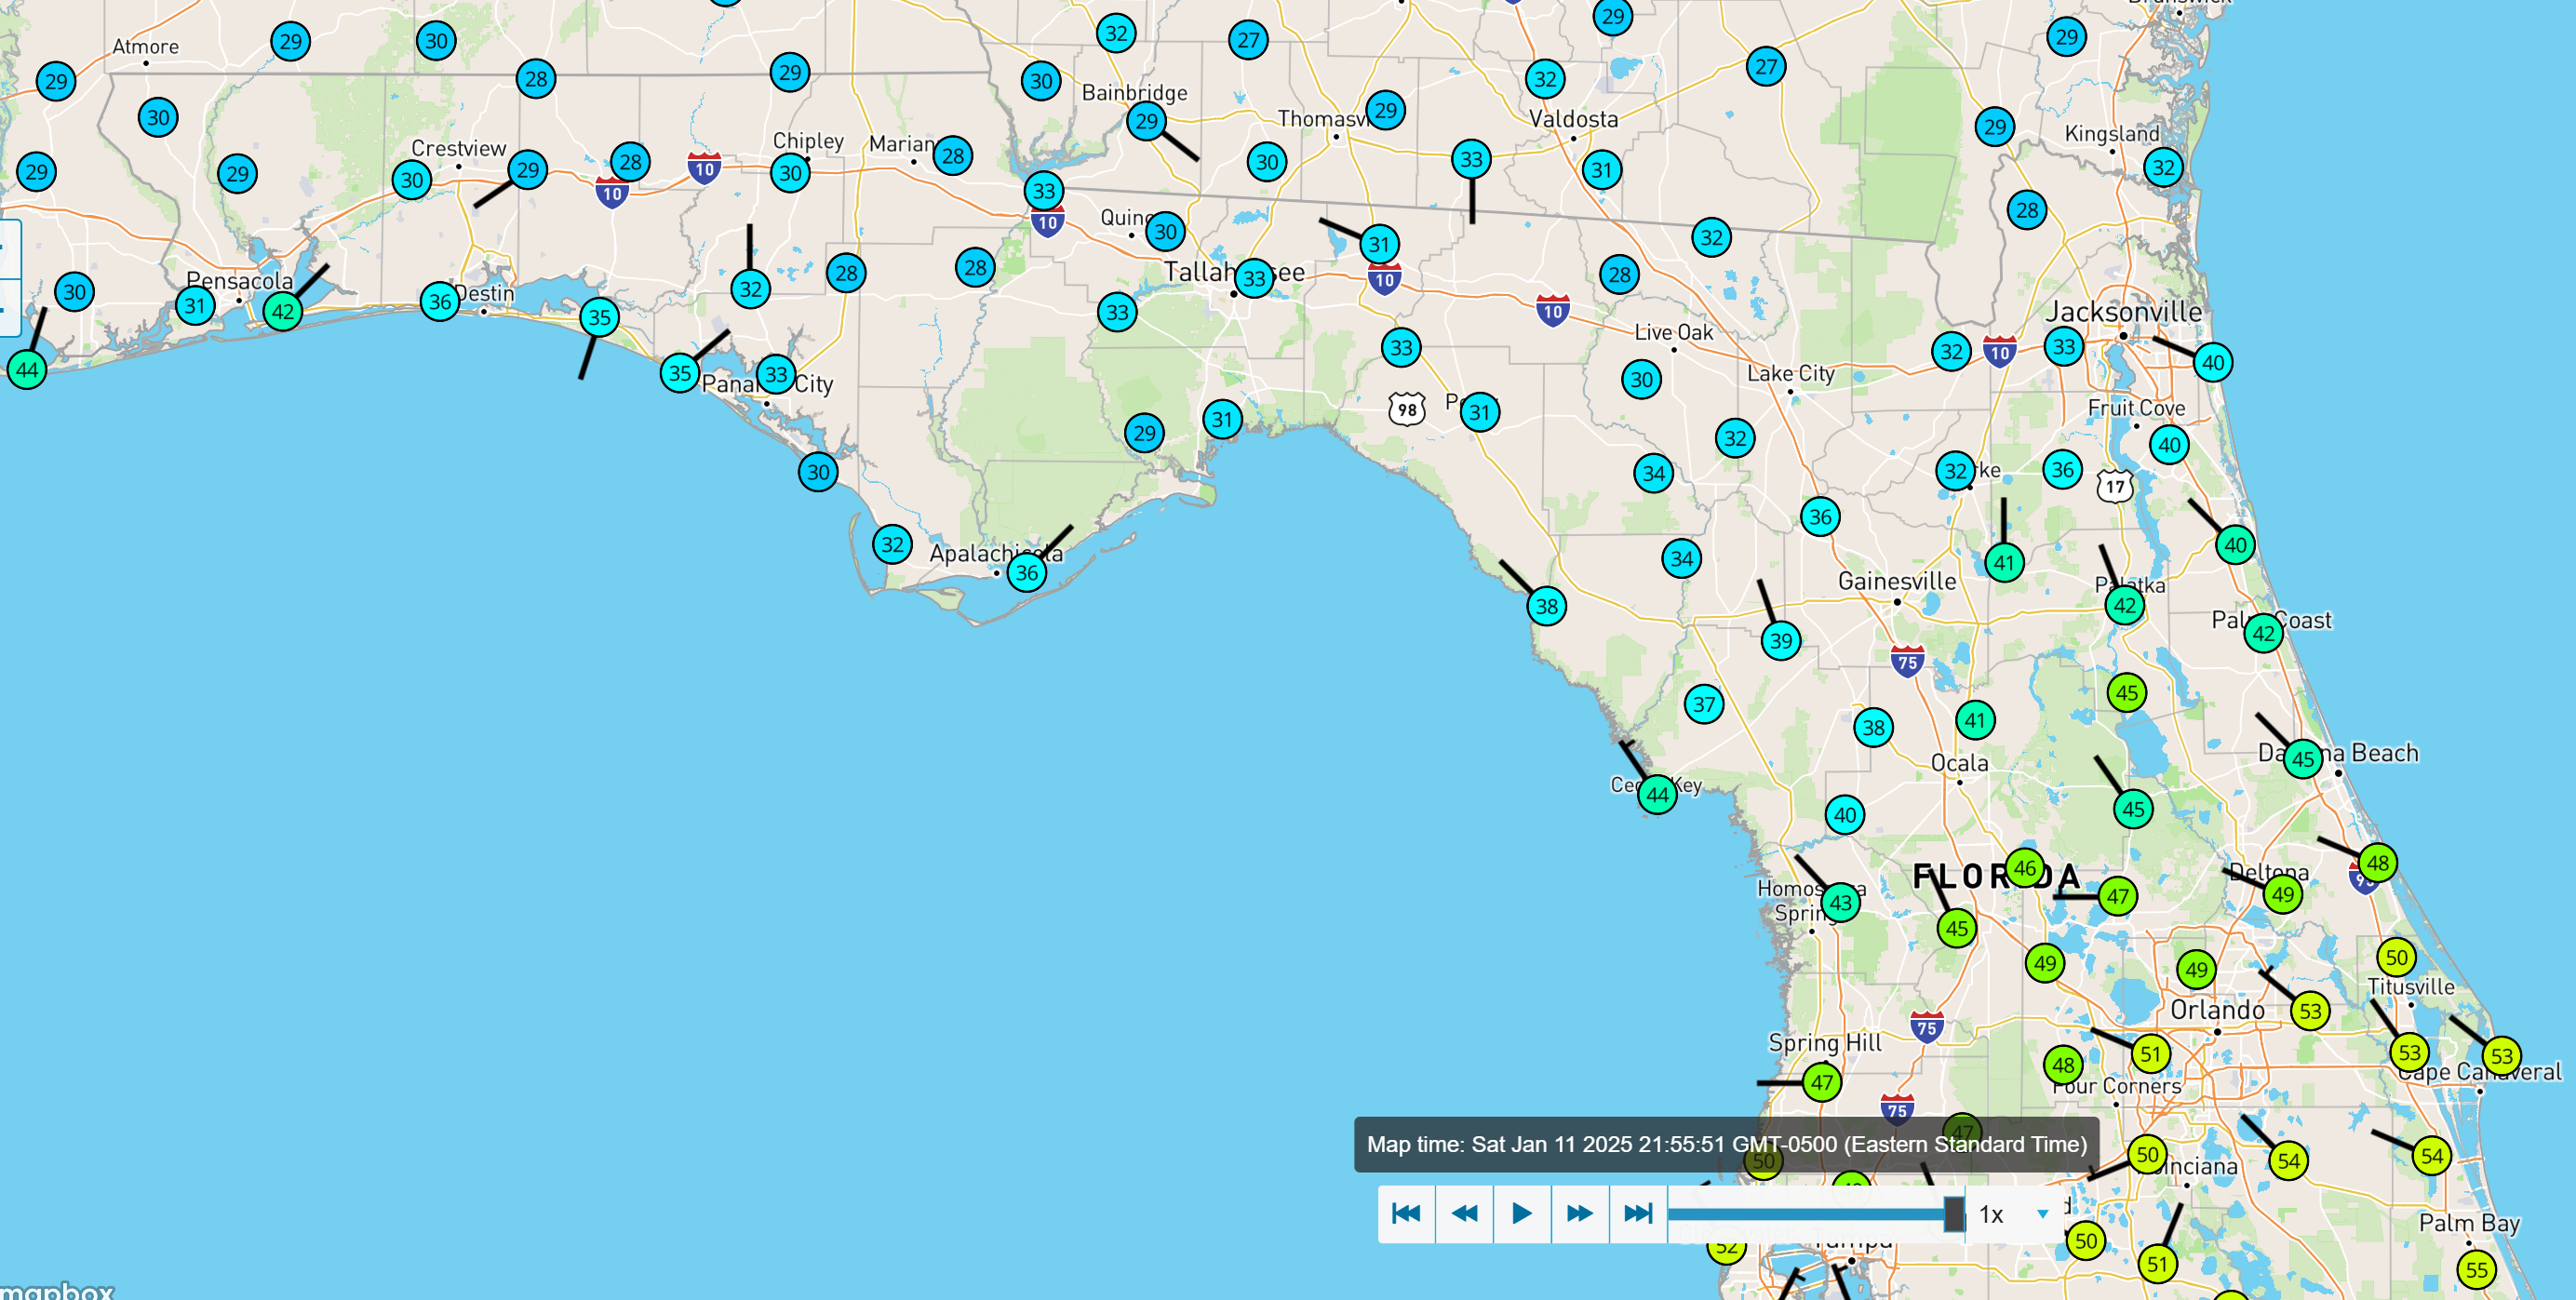2576x1300 pixels.
Task: Select the 40 station east of Jacksonville
Action: (2214, 363)
